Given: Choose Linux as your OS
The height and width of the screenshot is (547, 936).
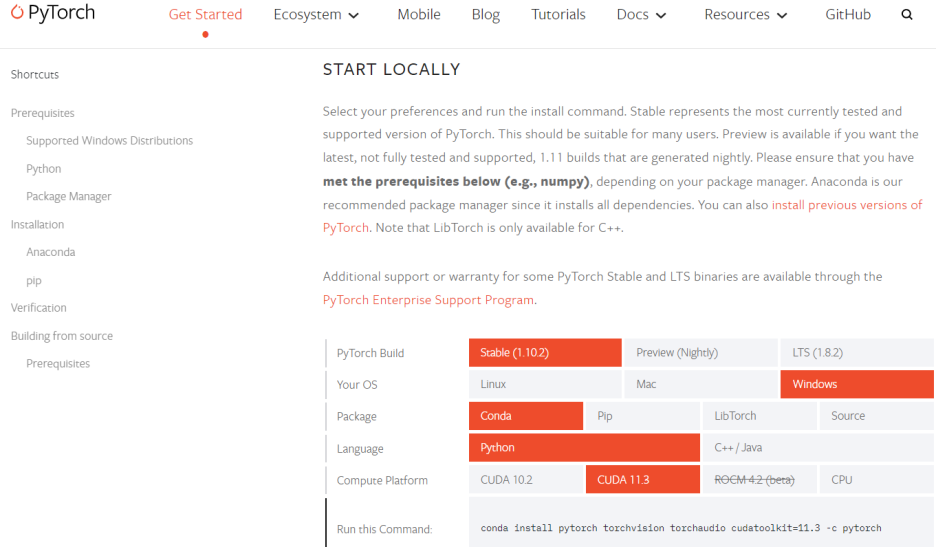Looking at the screenshot, I should [545, 384].
